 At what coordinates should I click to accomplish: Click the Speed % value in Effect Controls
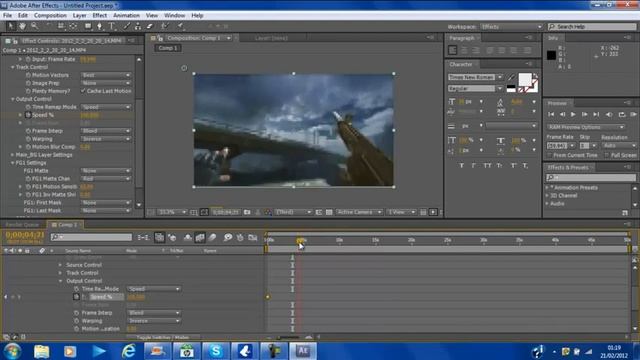89,115
